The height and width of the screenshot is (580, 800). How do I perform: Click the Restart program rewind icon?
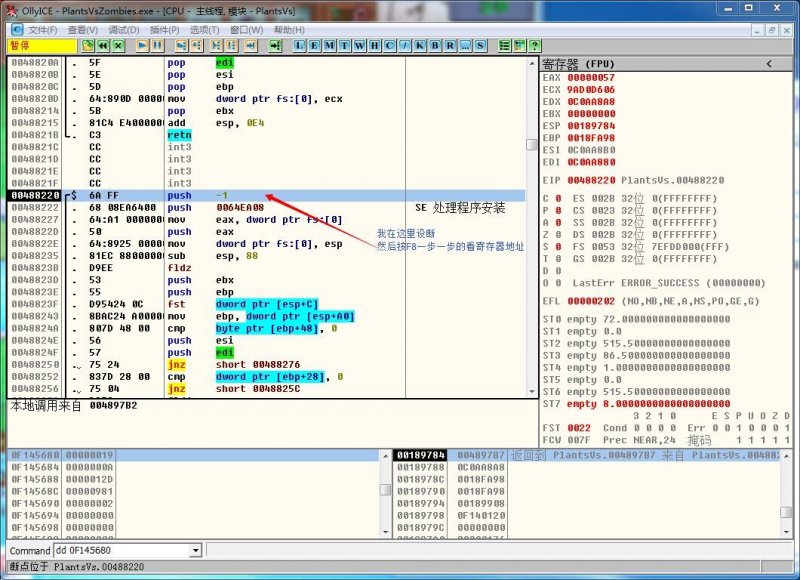pyautogui.click(x=103, y=46)
